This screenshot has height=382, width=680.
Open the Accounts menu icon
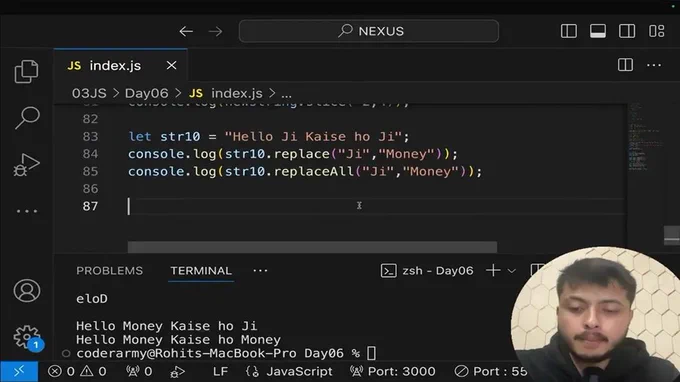tap(27, 291)
